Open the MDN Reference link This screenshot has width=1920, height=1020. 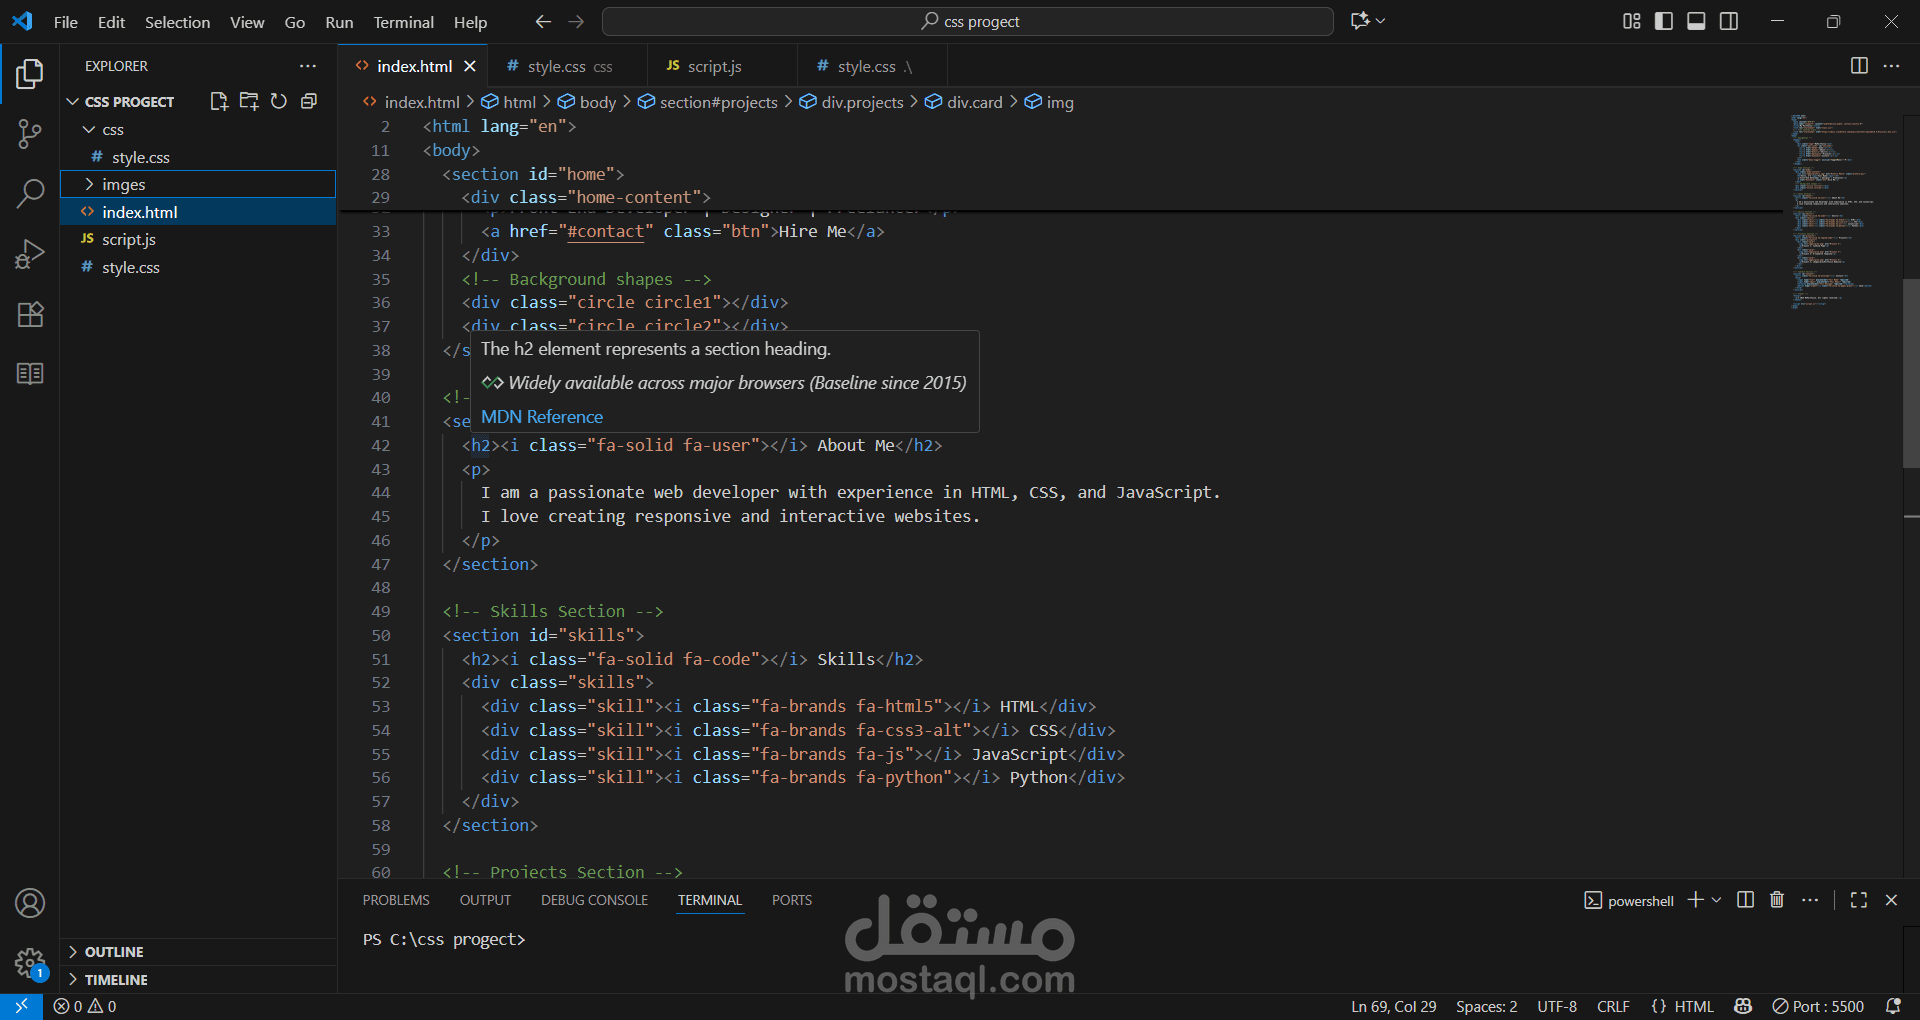(542, 417)
